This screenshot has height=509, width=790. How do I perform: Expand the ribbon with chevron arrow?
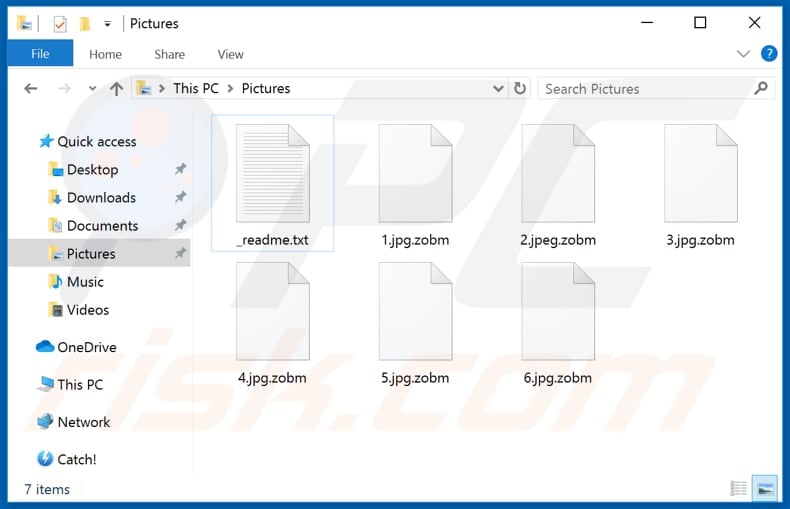pos(743,54)
